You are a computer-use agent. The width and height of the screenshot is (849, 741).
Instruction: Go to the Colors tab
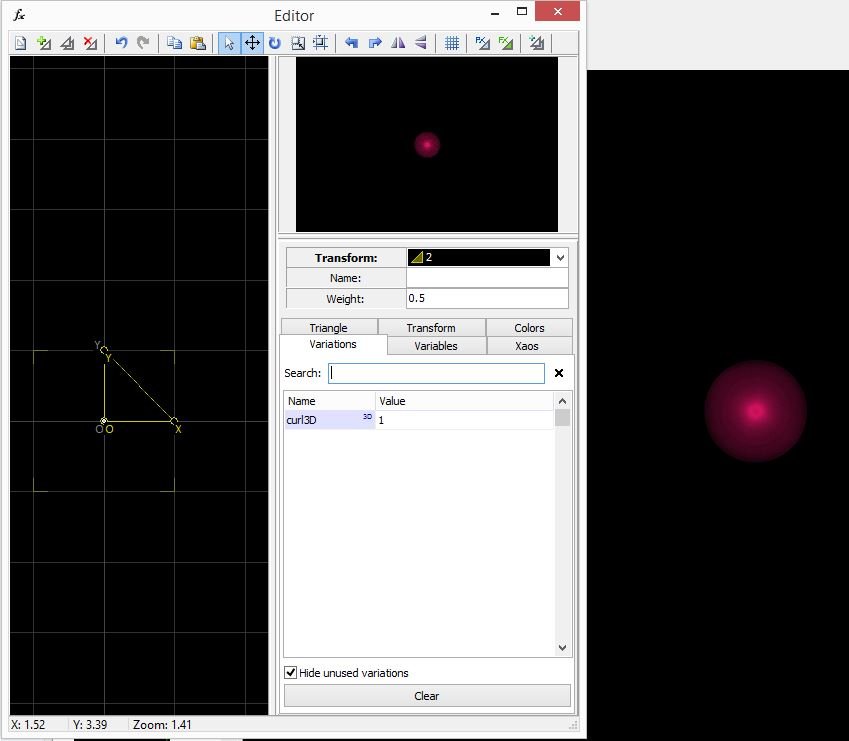pyautogui.click(x=529, y=327)
